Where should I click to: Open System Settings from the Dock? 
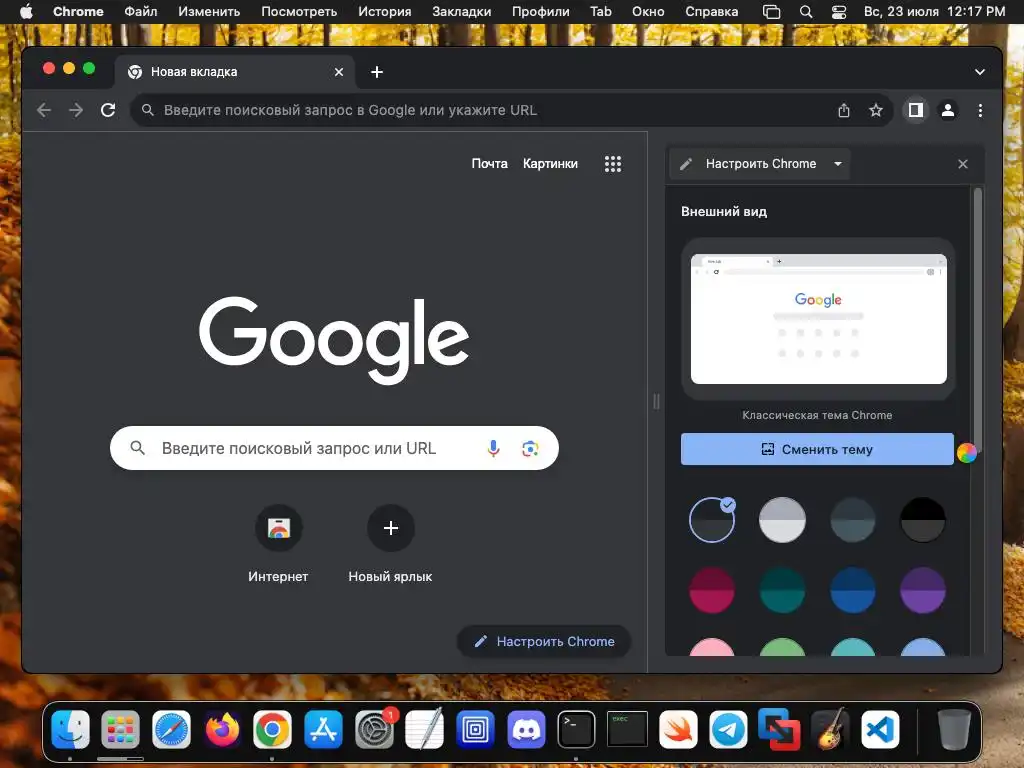click(x=374, y=729)
